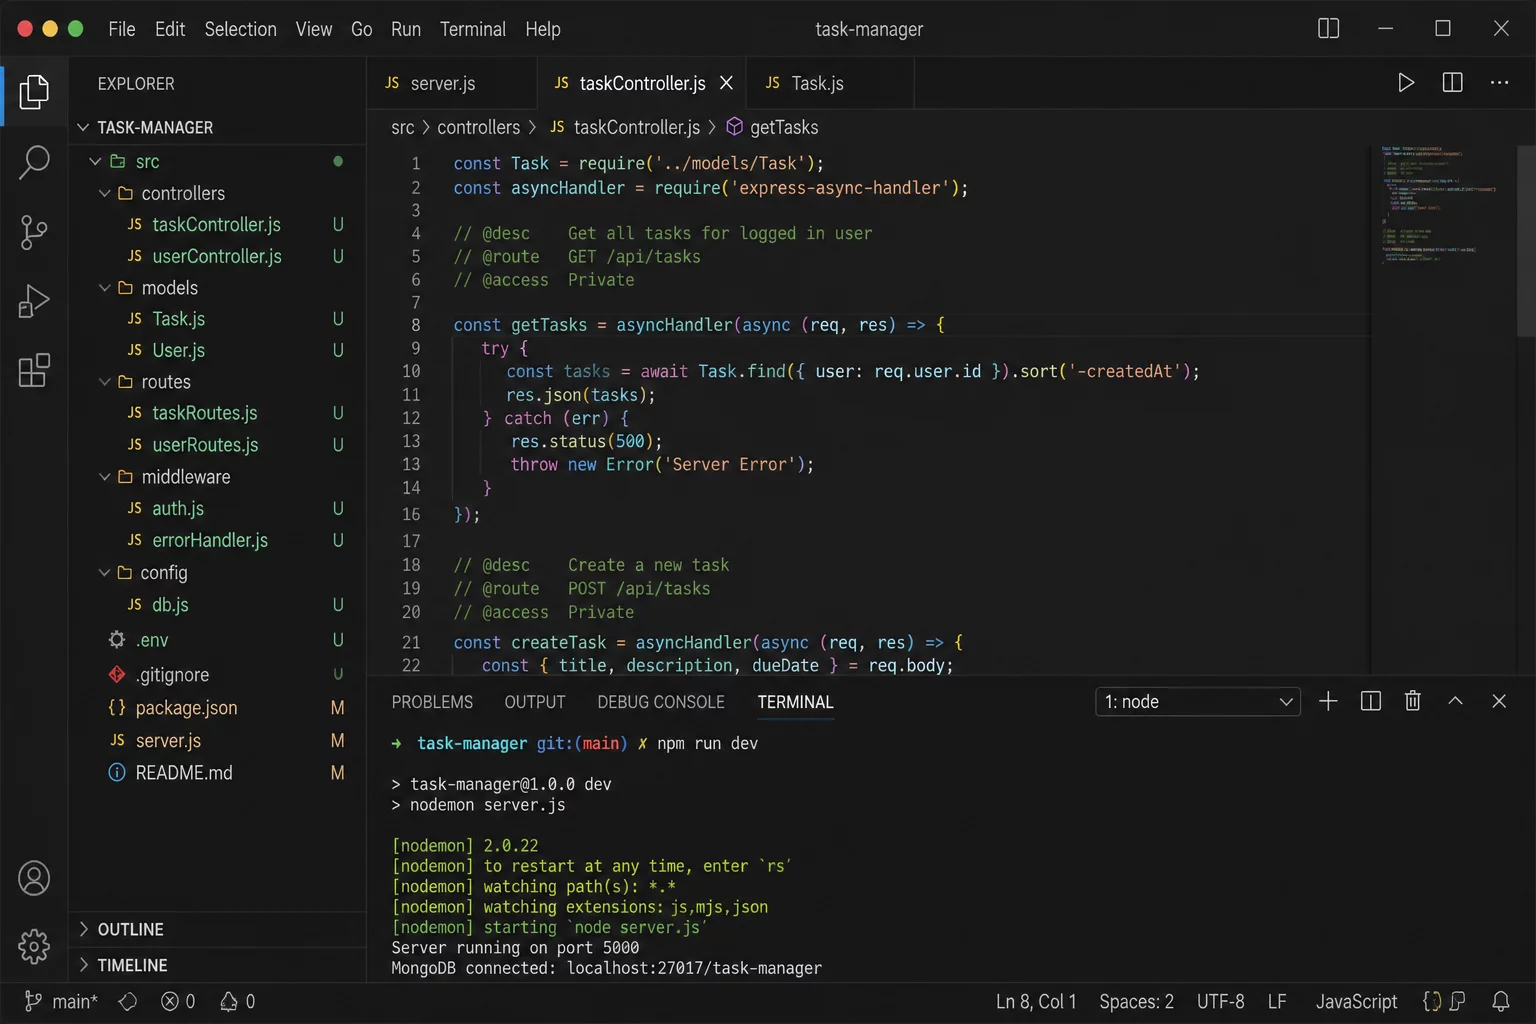
Task: Collapse the TASK-MANAGER root folder
Action: [84, 127]
